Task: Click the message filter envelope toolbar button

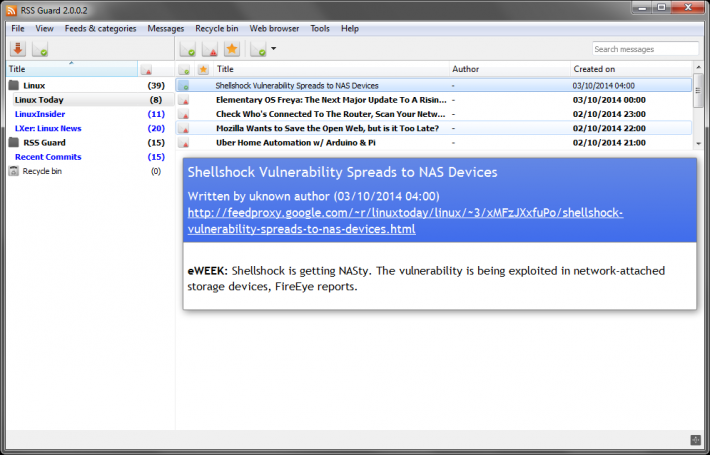Action: [258, 49]
